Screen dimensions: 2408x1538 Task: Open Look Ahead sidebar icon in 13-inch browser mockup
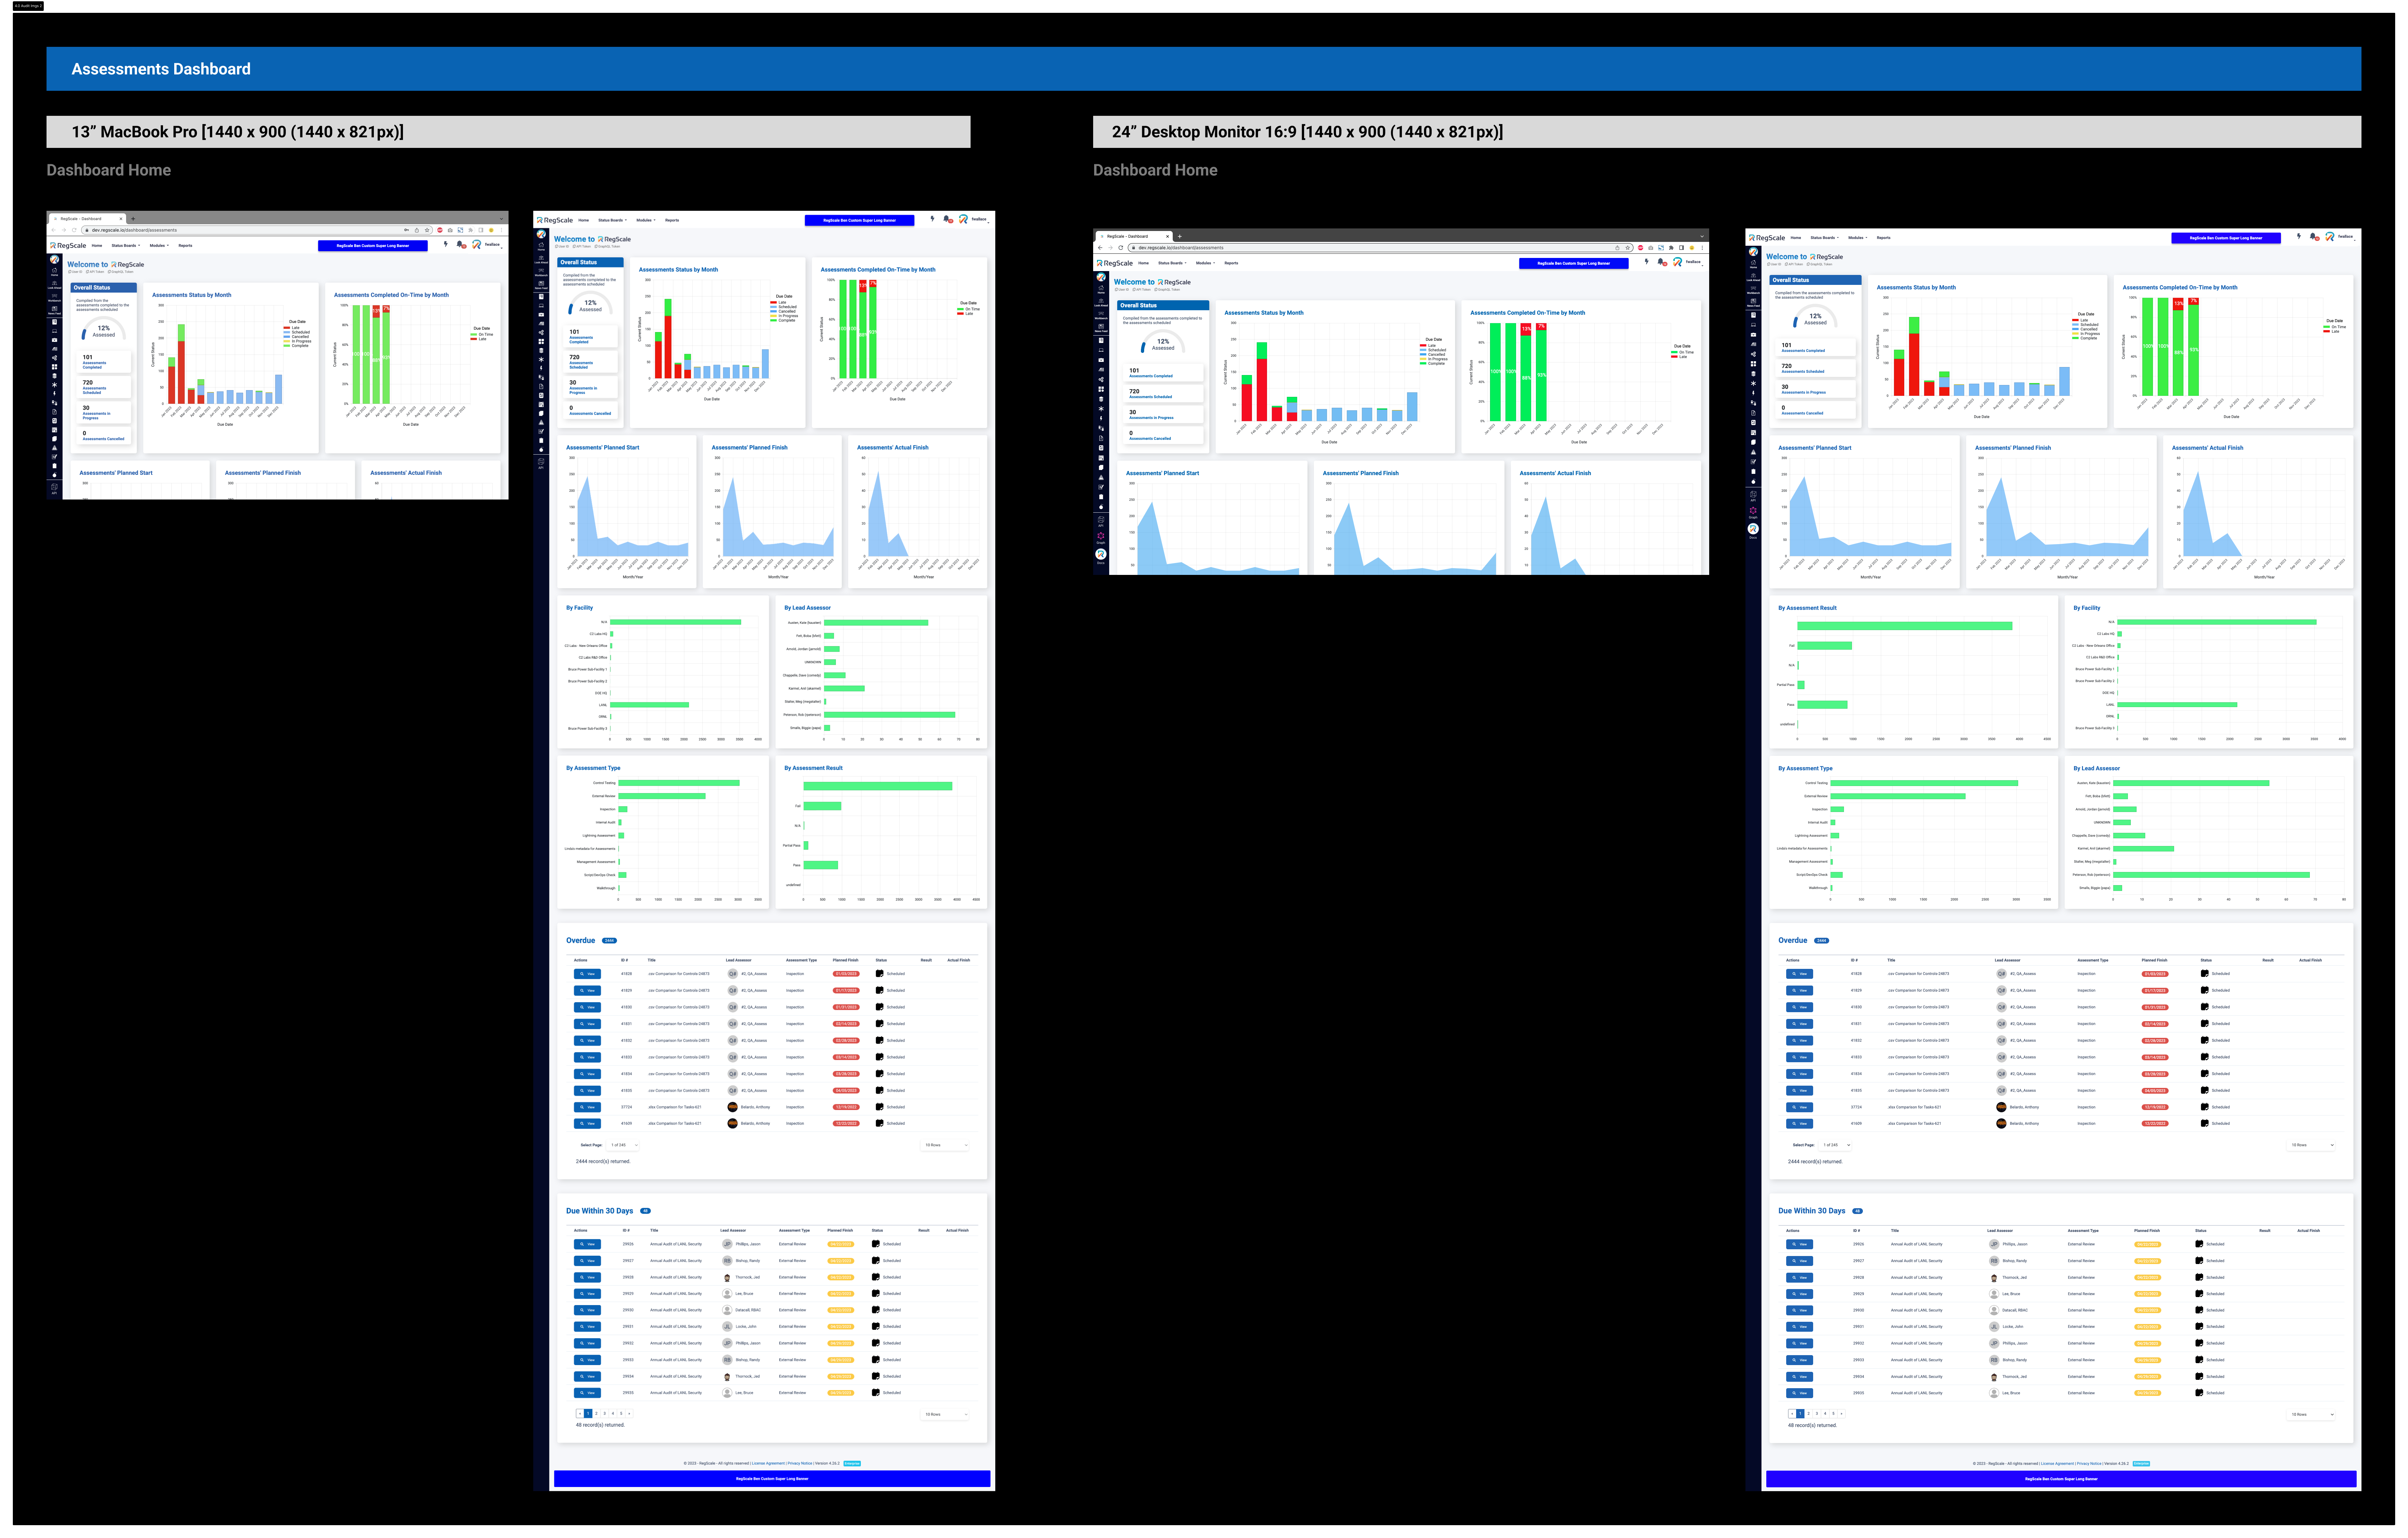(x=55, y=285)
